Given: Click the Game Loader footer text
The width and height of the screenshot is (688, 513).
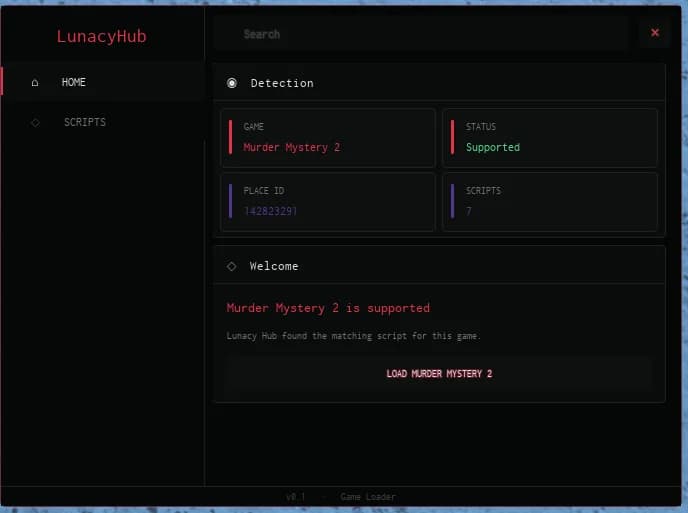Looking at the screenshot, I should (368, 497).
